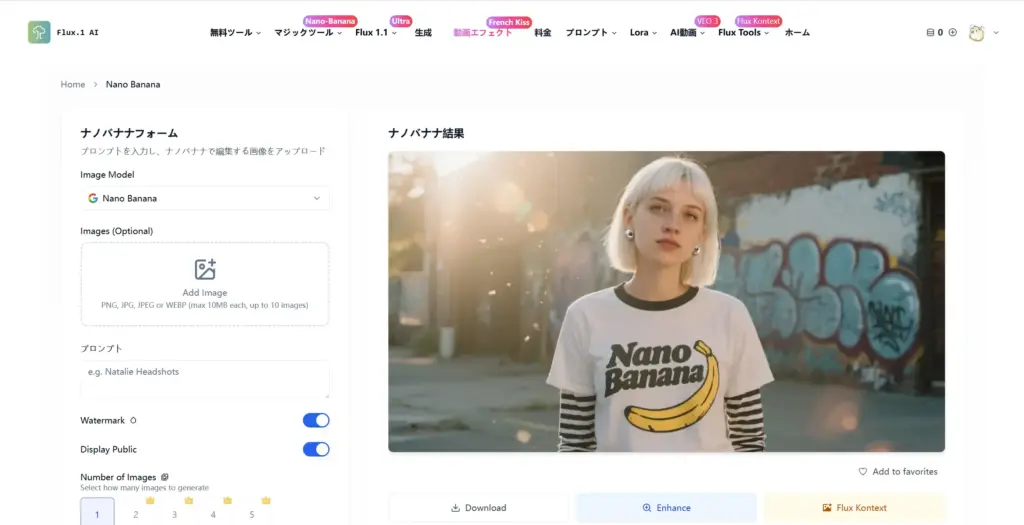
Task: Select 3 images to generate
Action: pos(174,513)
